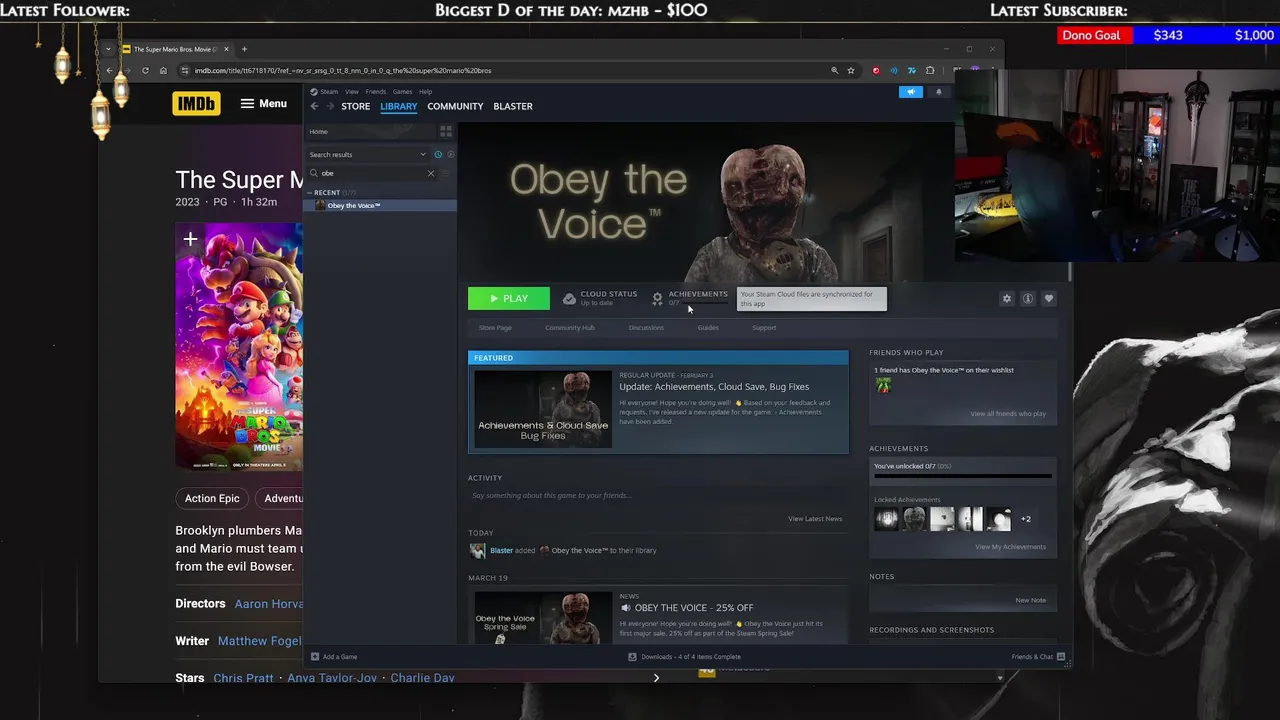Switch to the STORE tab
Viewport: 1280px width, 720px height.
(x=355, y=106)
